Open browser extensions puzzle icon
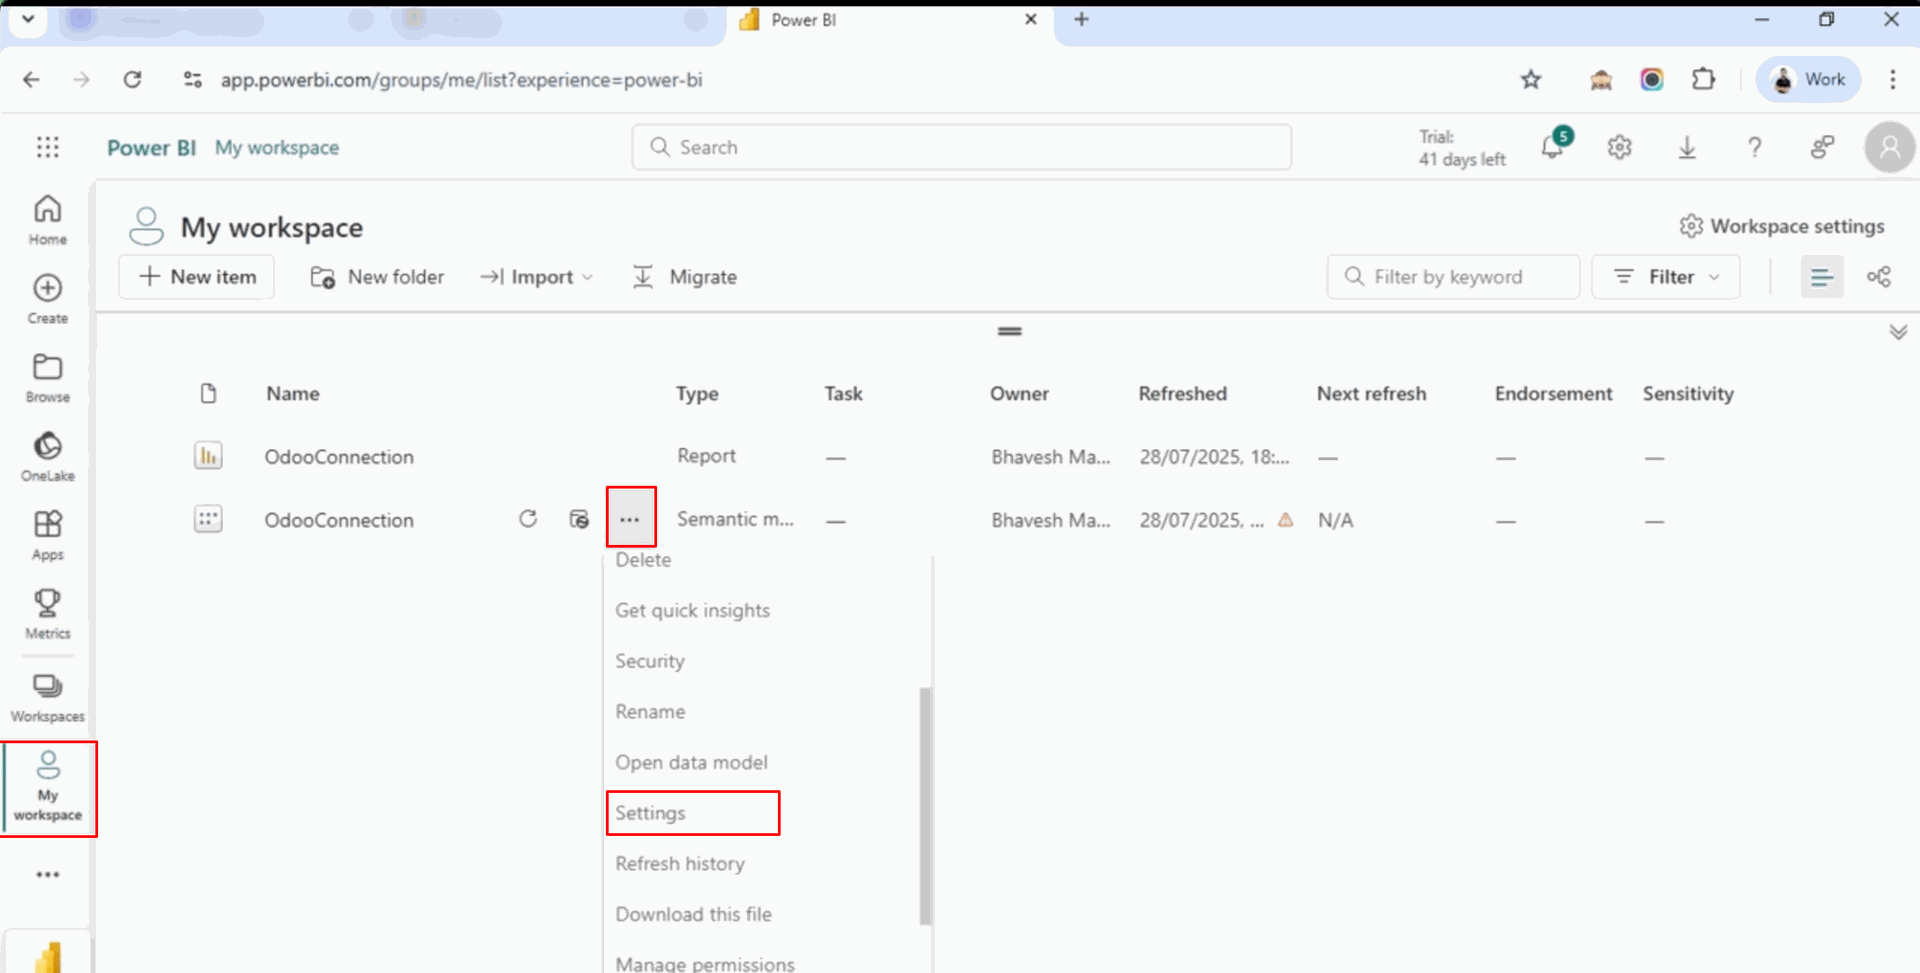The width and height of the screenshot is (1920, 973). (x=1703, y=80)
